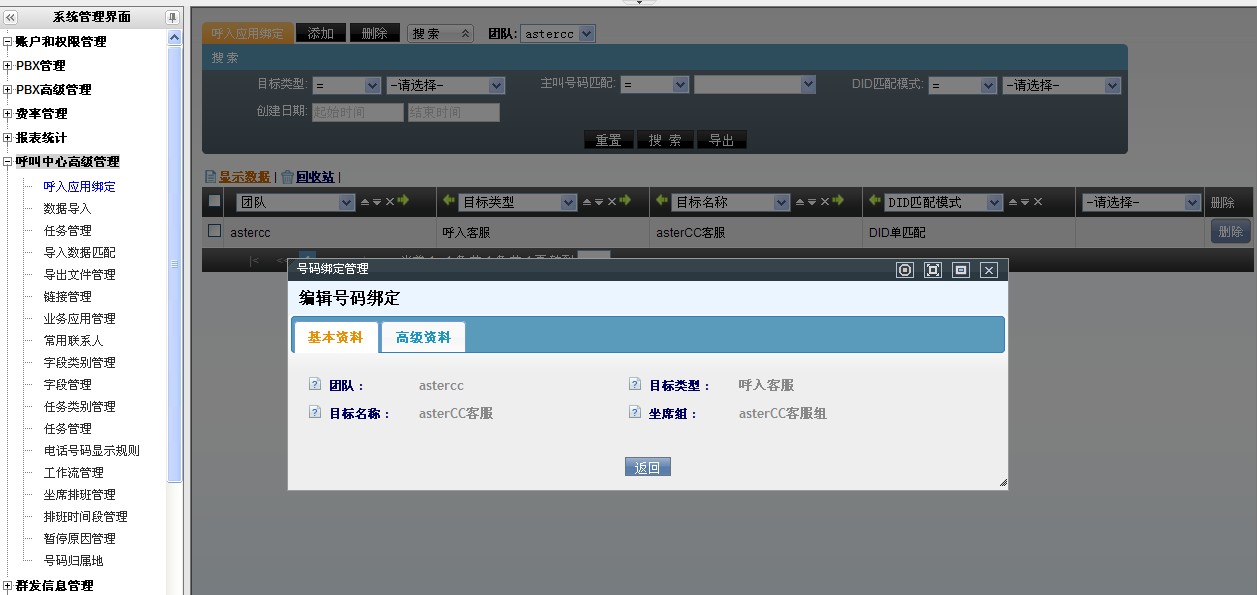Viewport: 1257px width, 595px height.
Task: Click the 添加 button in the top toolbar
Action: point(321,33)
